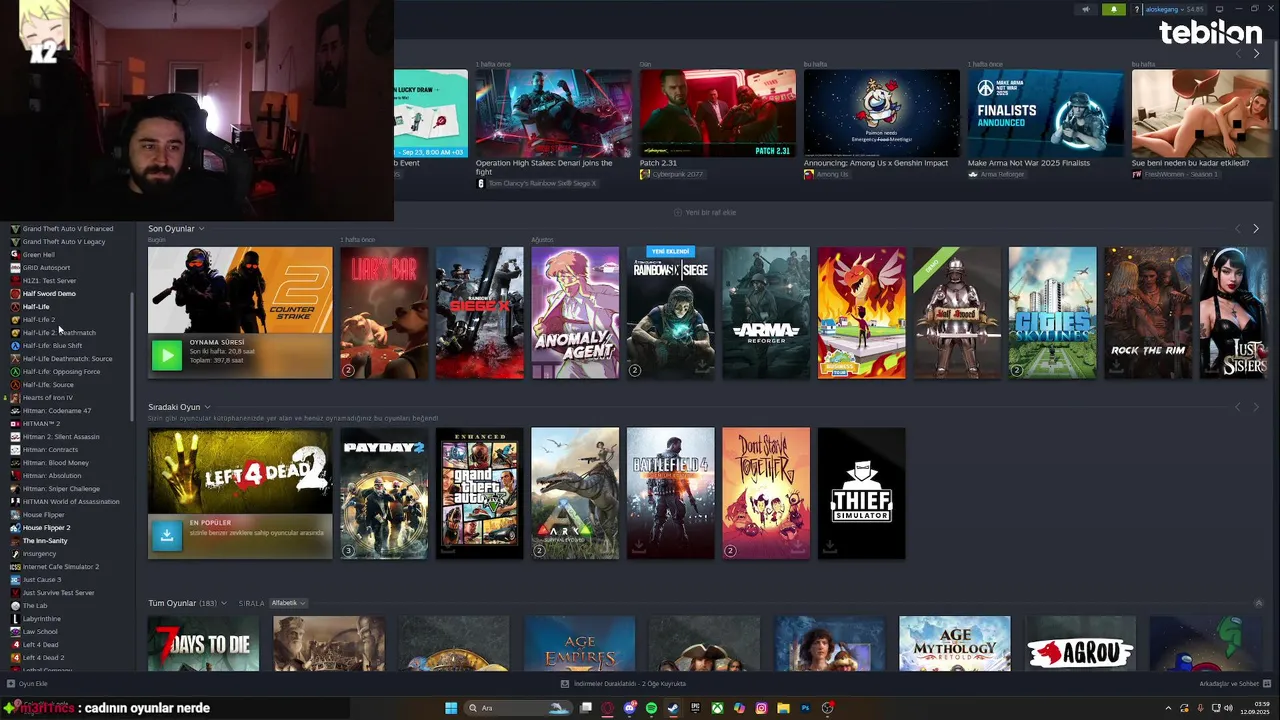1280x720 pixels.
Task: Open Age of Mythology Retold cover
Action: pos(955,644)
